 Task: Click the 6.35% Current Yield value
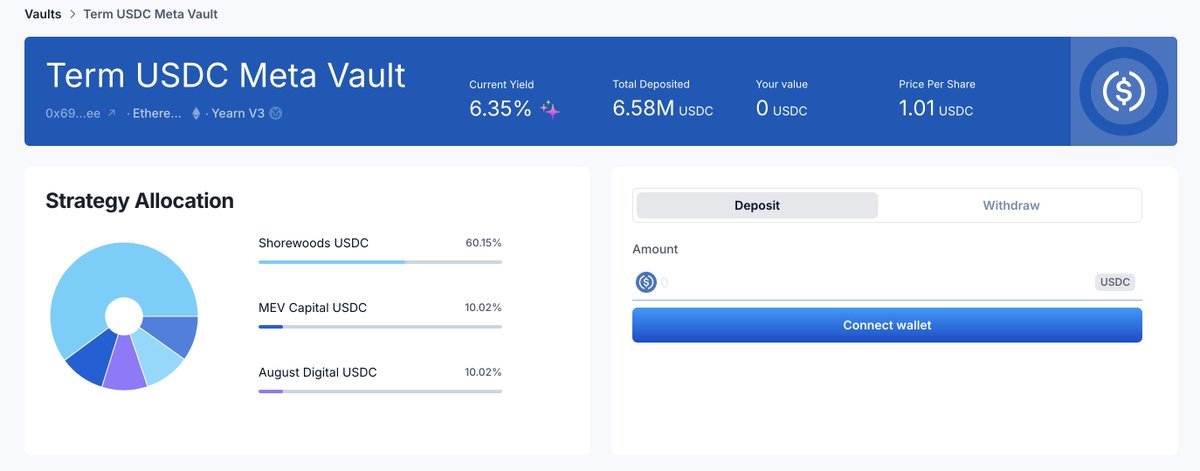coord(500,109)
